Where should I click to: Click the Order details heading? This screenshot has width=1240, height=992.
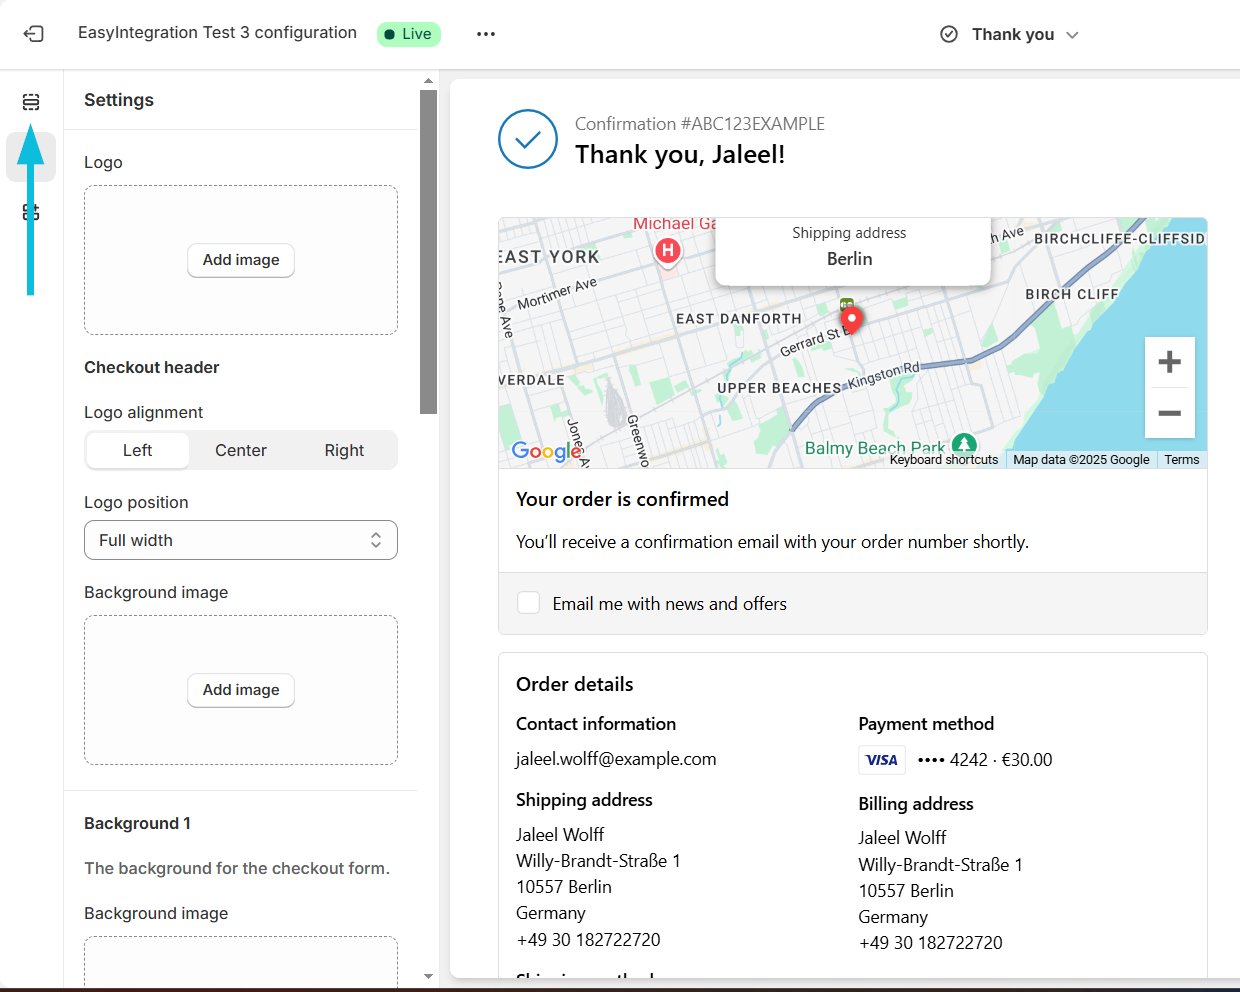[x=575, y=684]
